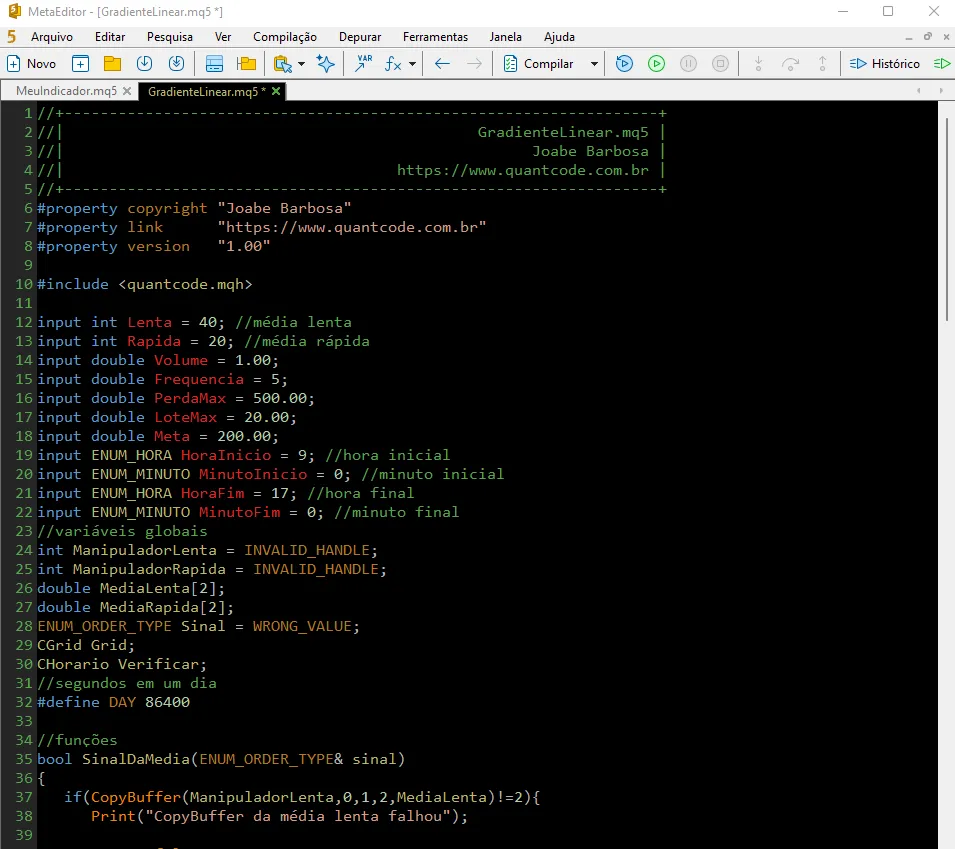The height and width of the screenshot is (849, 955).
Task: Open the Compilação menu
Action: click(x=284, y=37)
